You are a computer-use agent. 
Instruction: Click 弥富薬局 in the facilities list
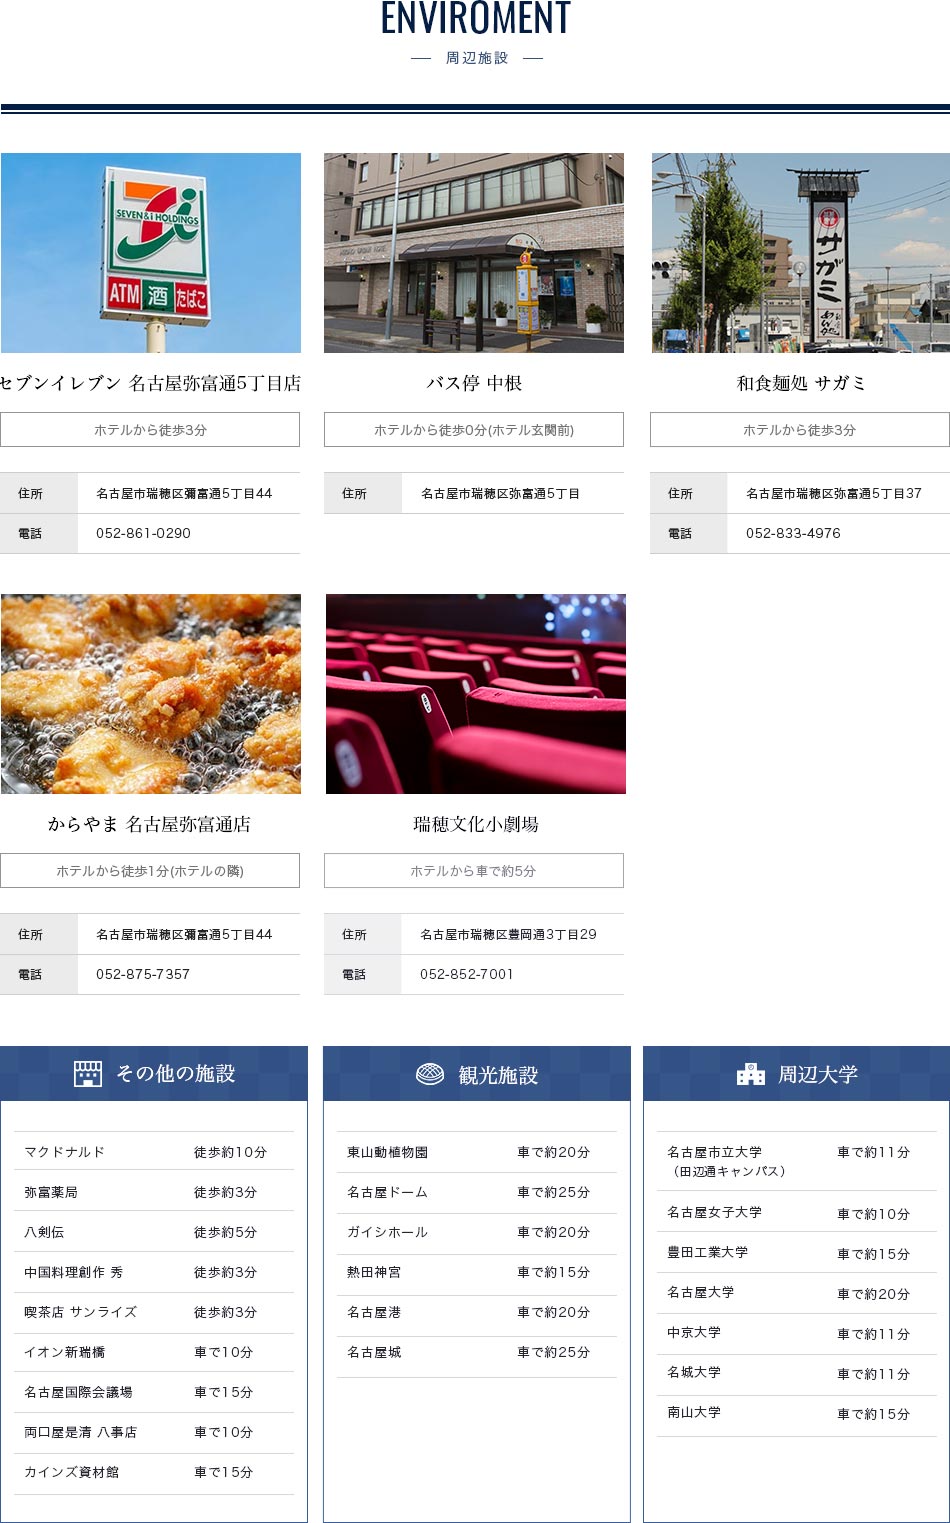click(x=51, y=1192)
